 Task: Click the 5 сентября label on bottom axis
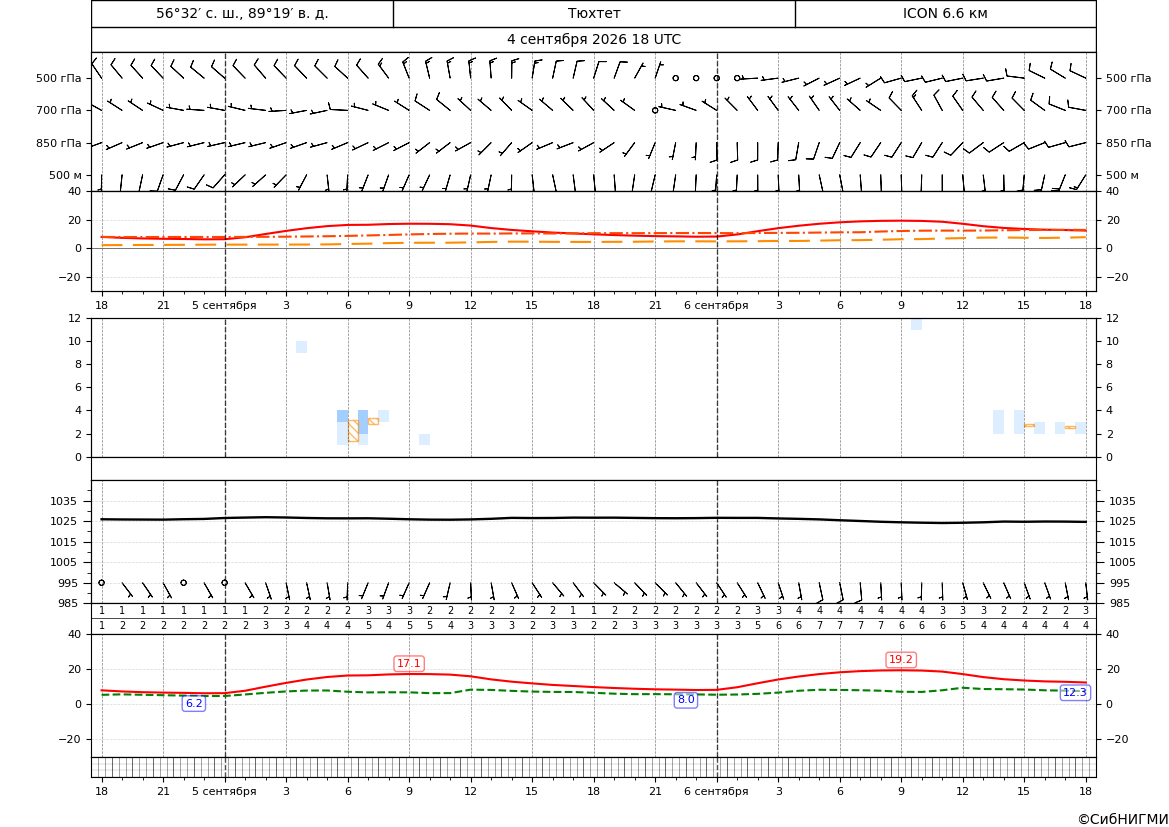224,791
